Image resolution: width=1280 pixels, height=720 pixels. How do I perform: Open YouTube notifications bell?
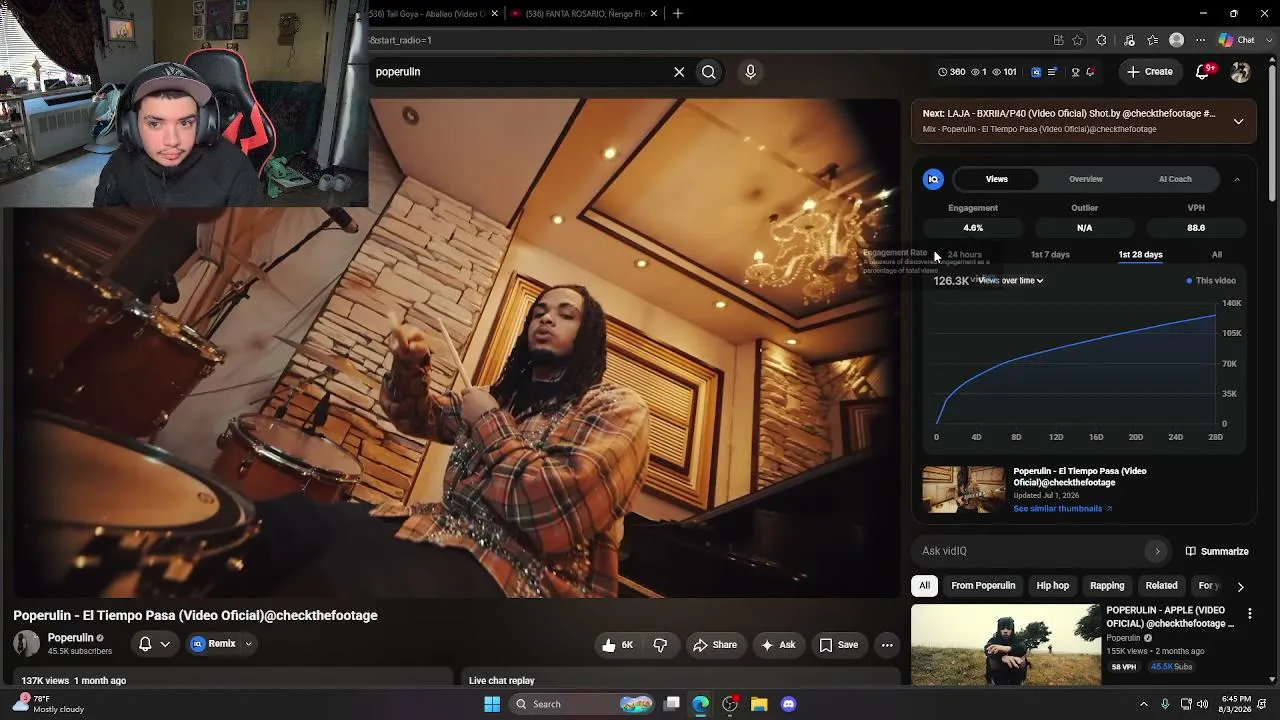[x=1203, y=72]
